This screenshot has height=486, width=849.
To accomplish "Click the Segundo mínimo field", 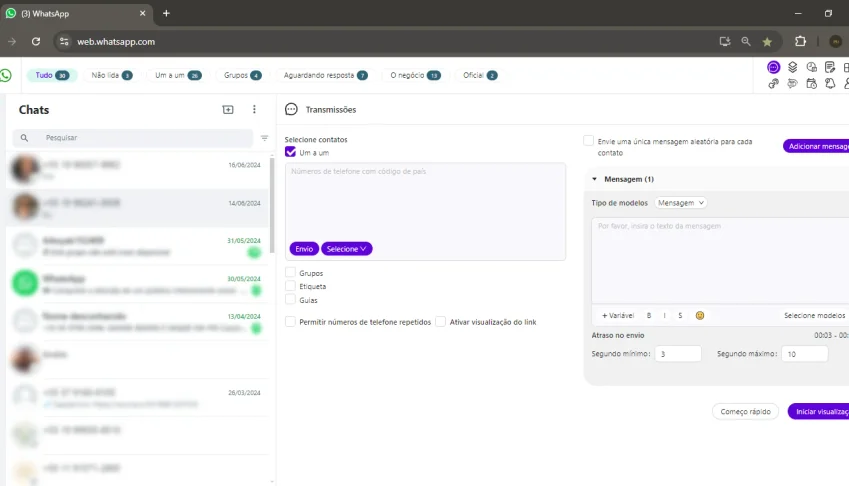I will coord(678,354).
